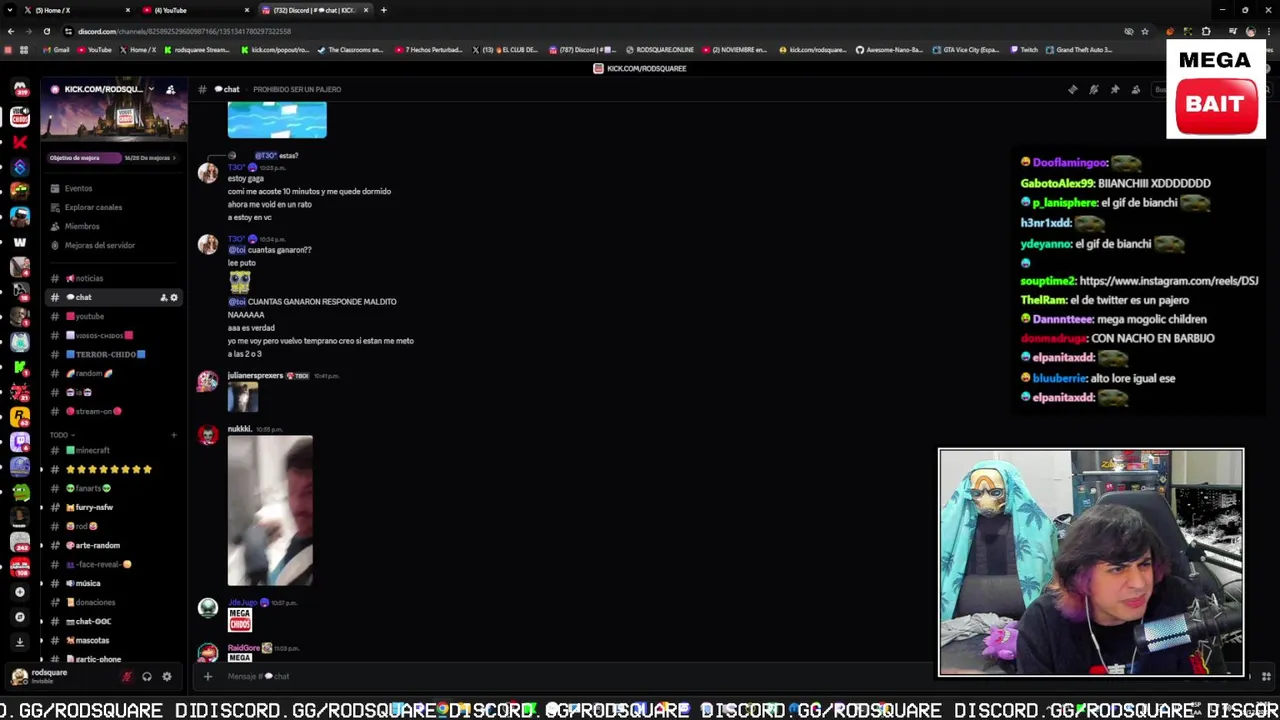Image resolution: width=1280 pixels, height=720 pixels.
Task: Add a server with the plus icon
Action: pos(19,592)
